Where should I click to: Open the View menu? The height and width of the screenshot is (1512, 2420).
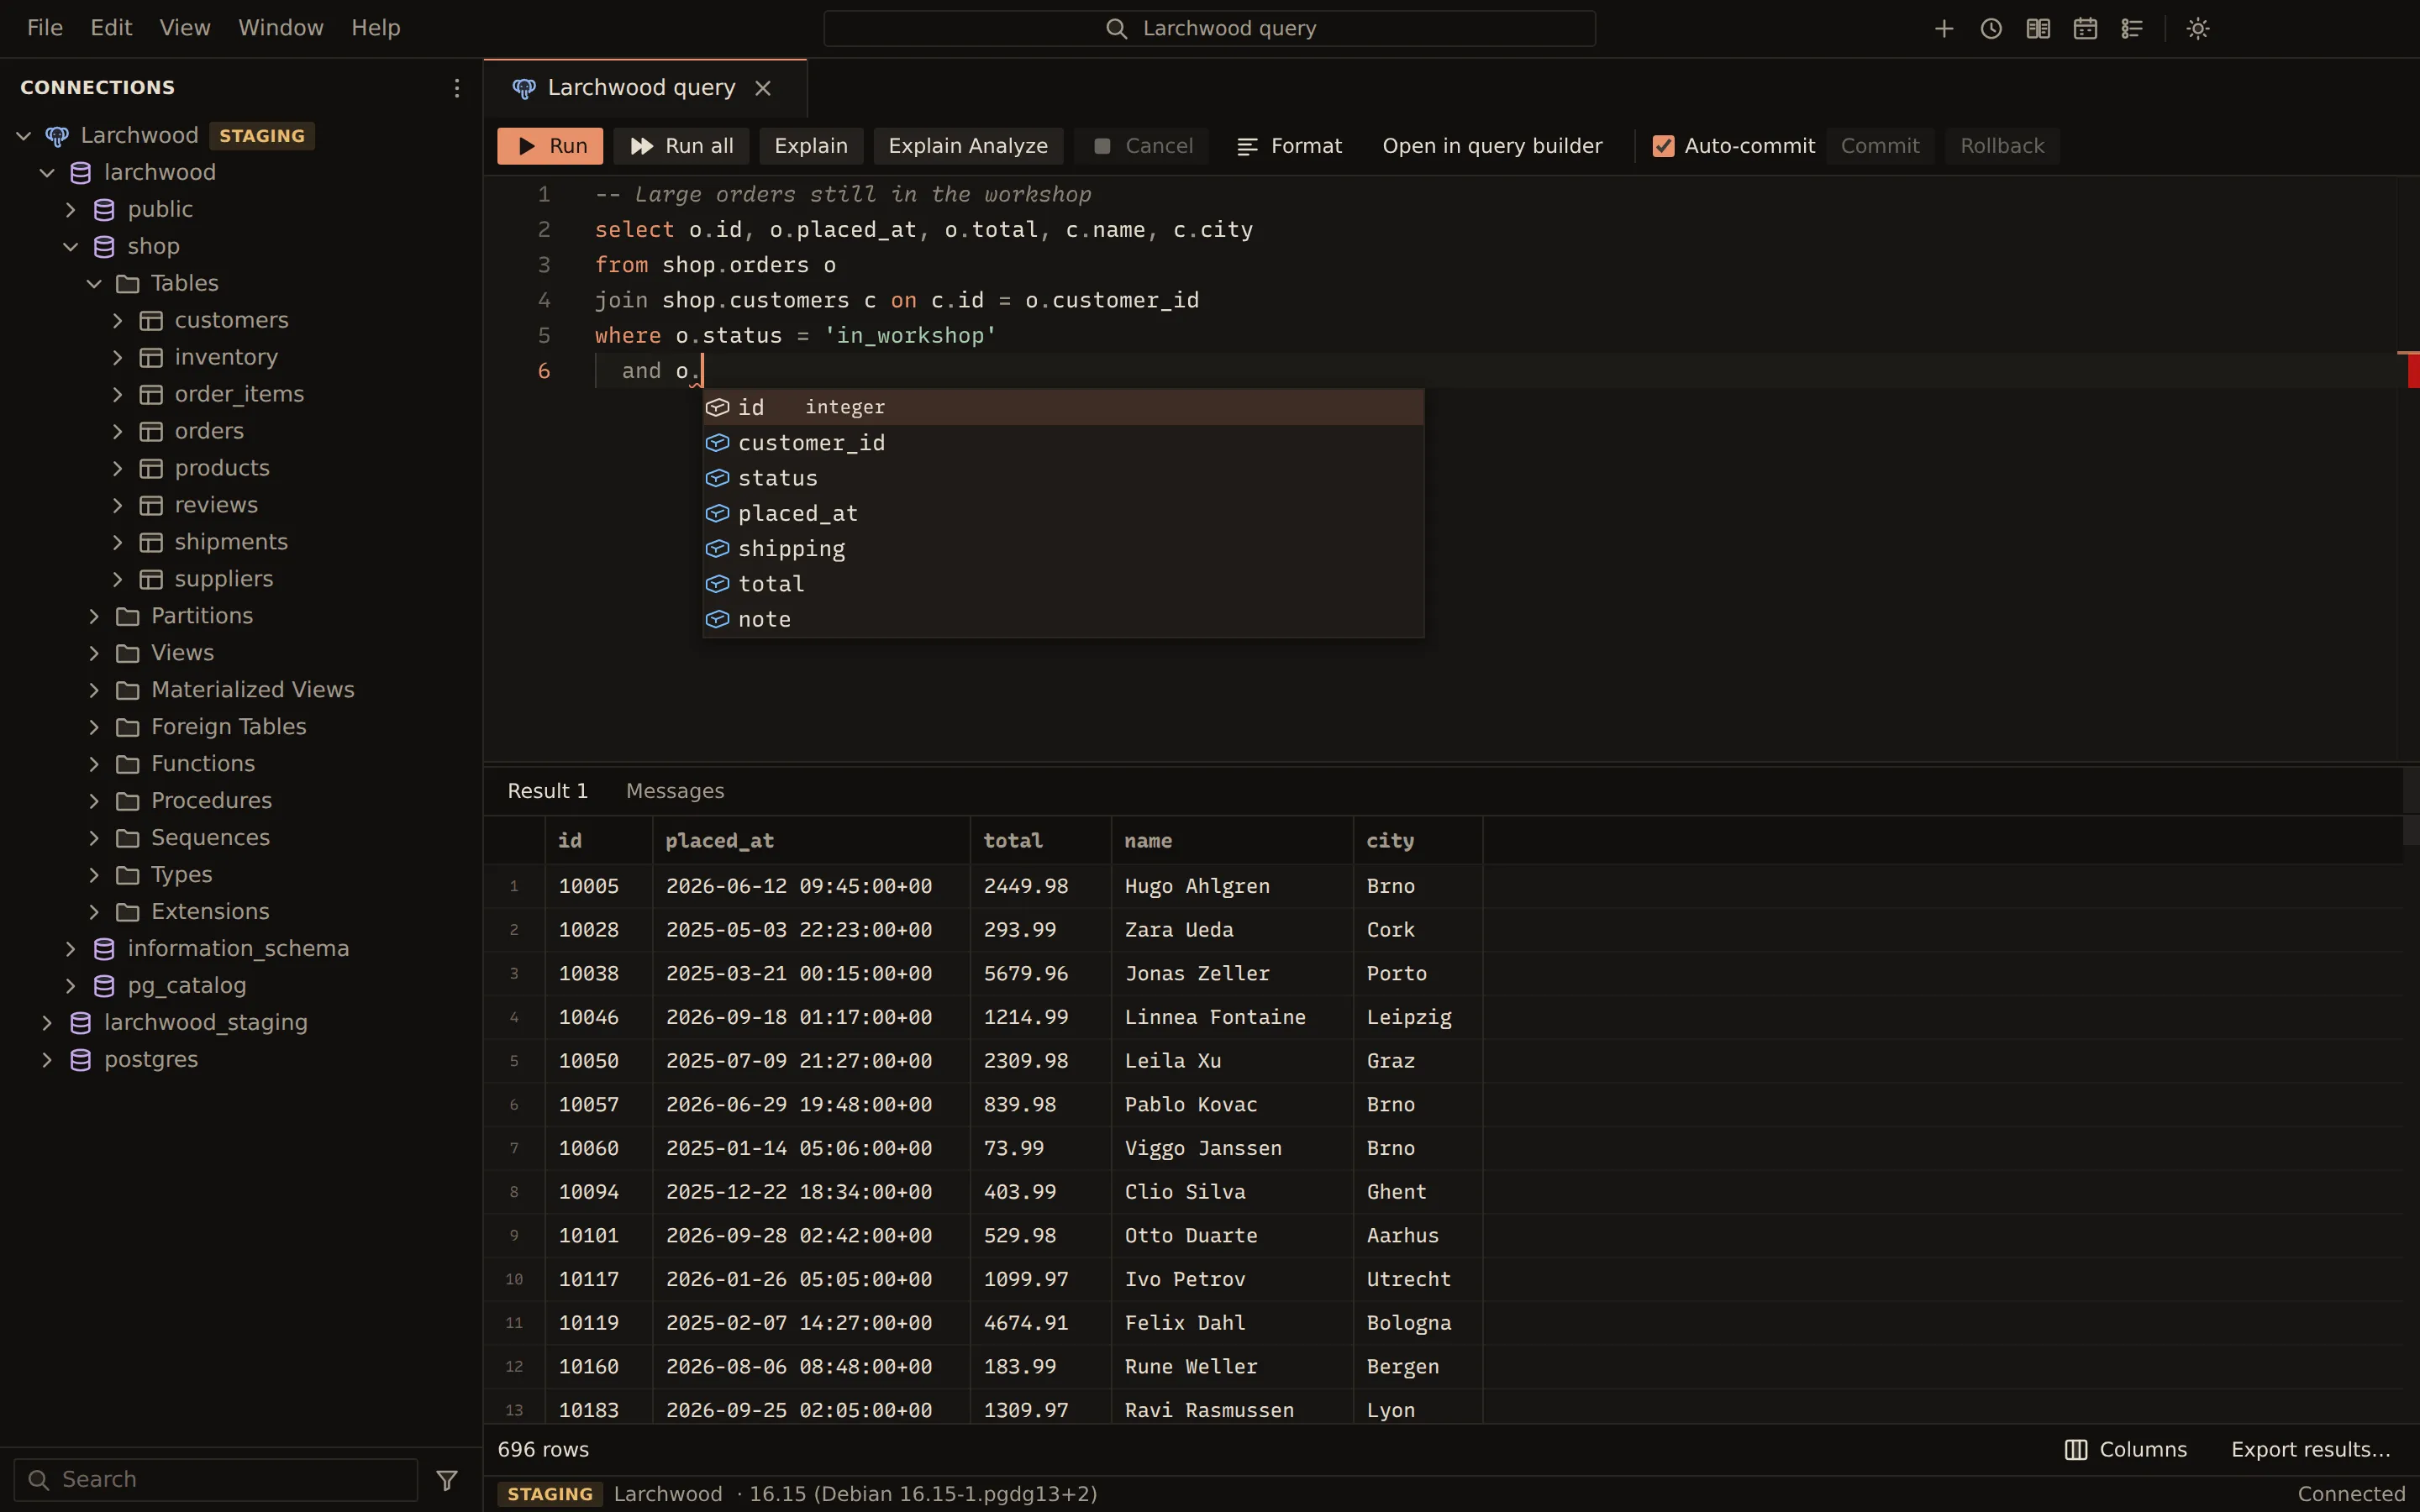[185, 28]
